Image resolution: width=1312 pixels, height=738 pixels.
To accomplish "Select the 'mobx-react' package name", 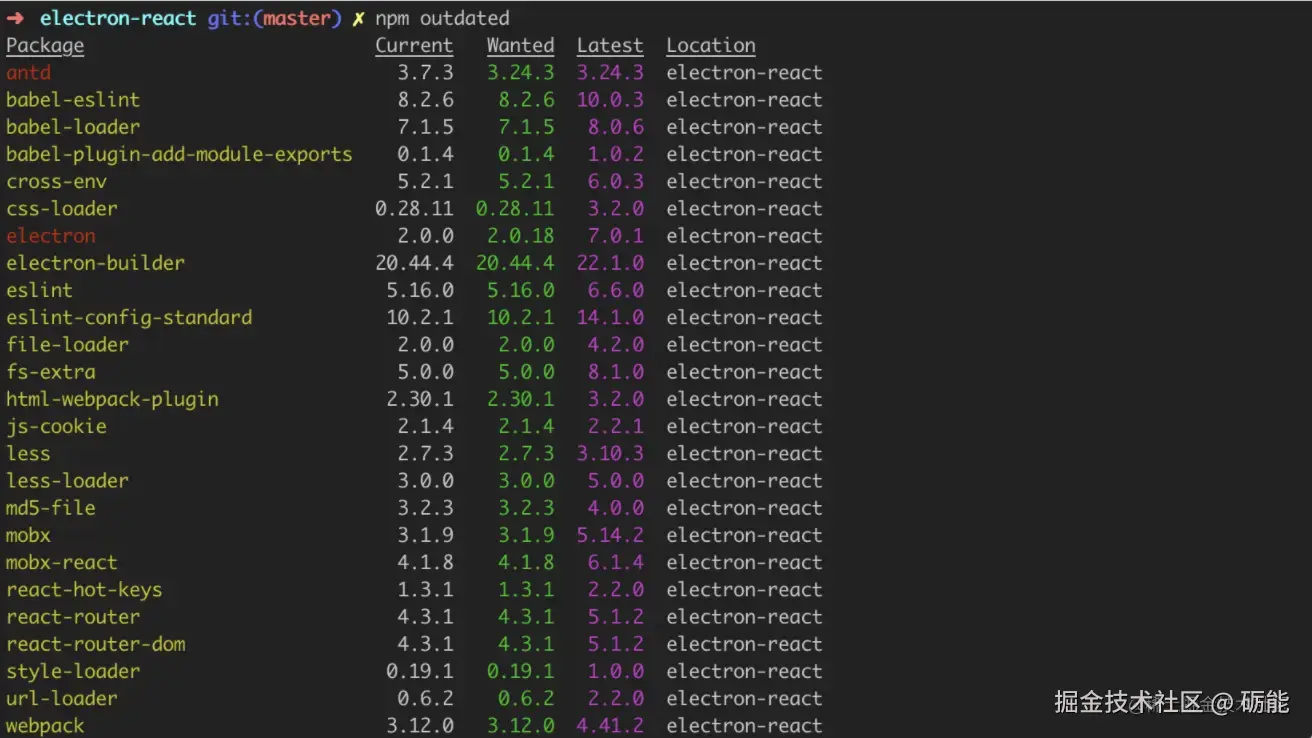I will click(62, 562).
